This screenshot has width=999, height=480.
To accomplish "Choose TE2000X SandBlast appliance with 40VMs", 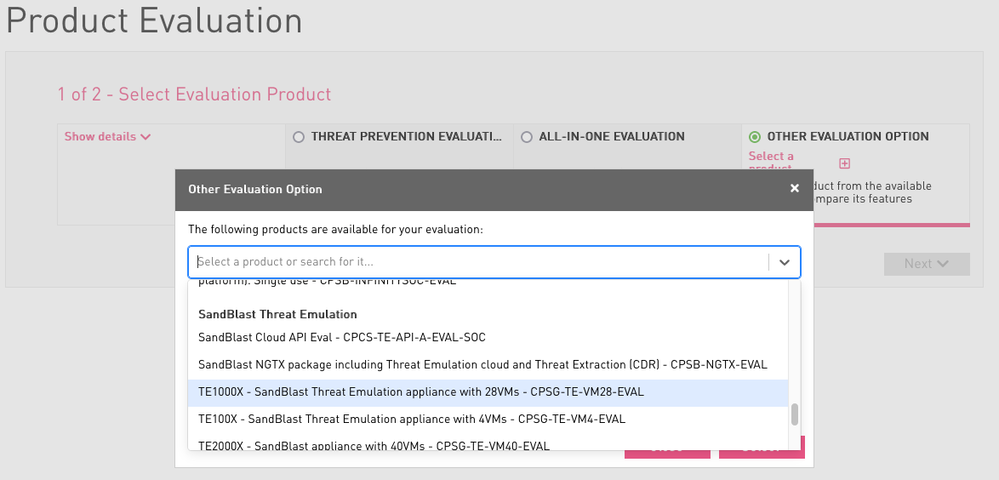I will tap(488, 444).
